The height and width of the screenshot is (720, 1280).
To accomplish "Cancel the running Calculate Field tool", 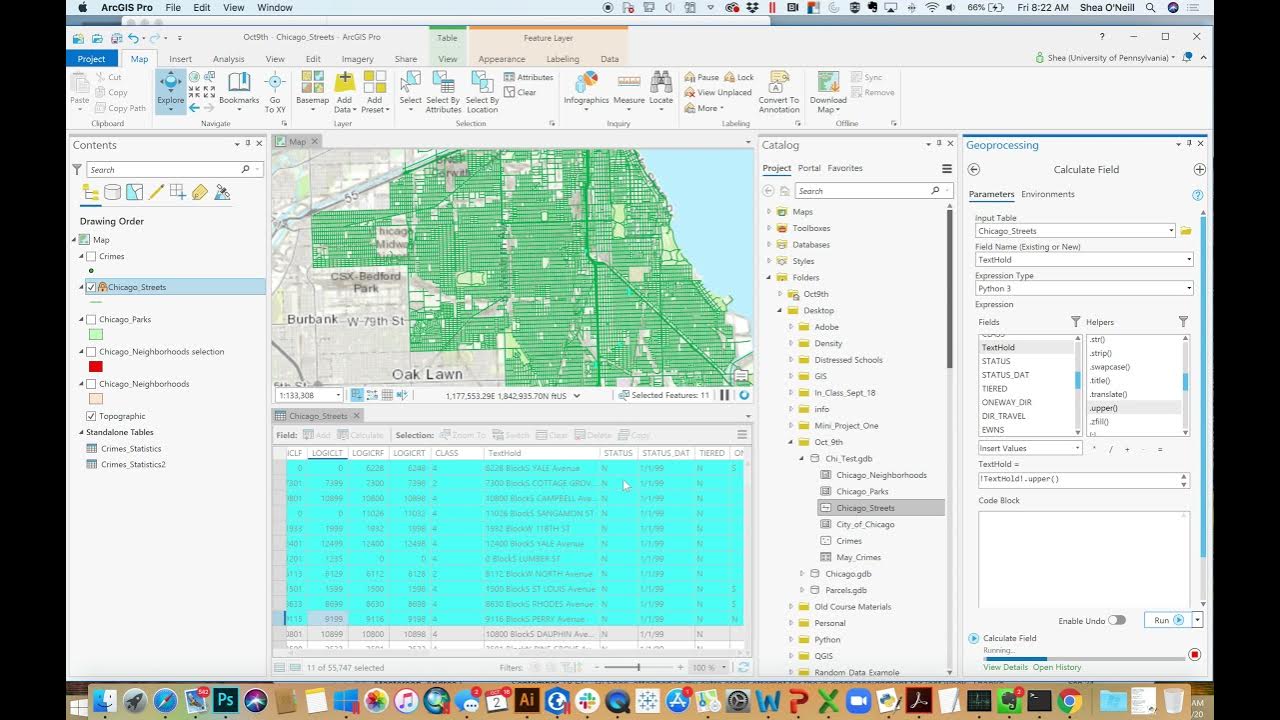I will point(1194,655).
